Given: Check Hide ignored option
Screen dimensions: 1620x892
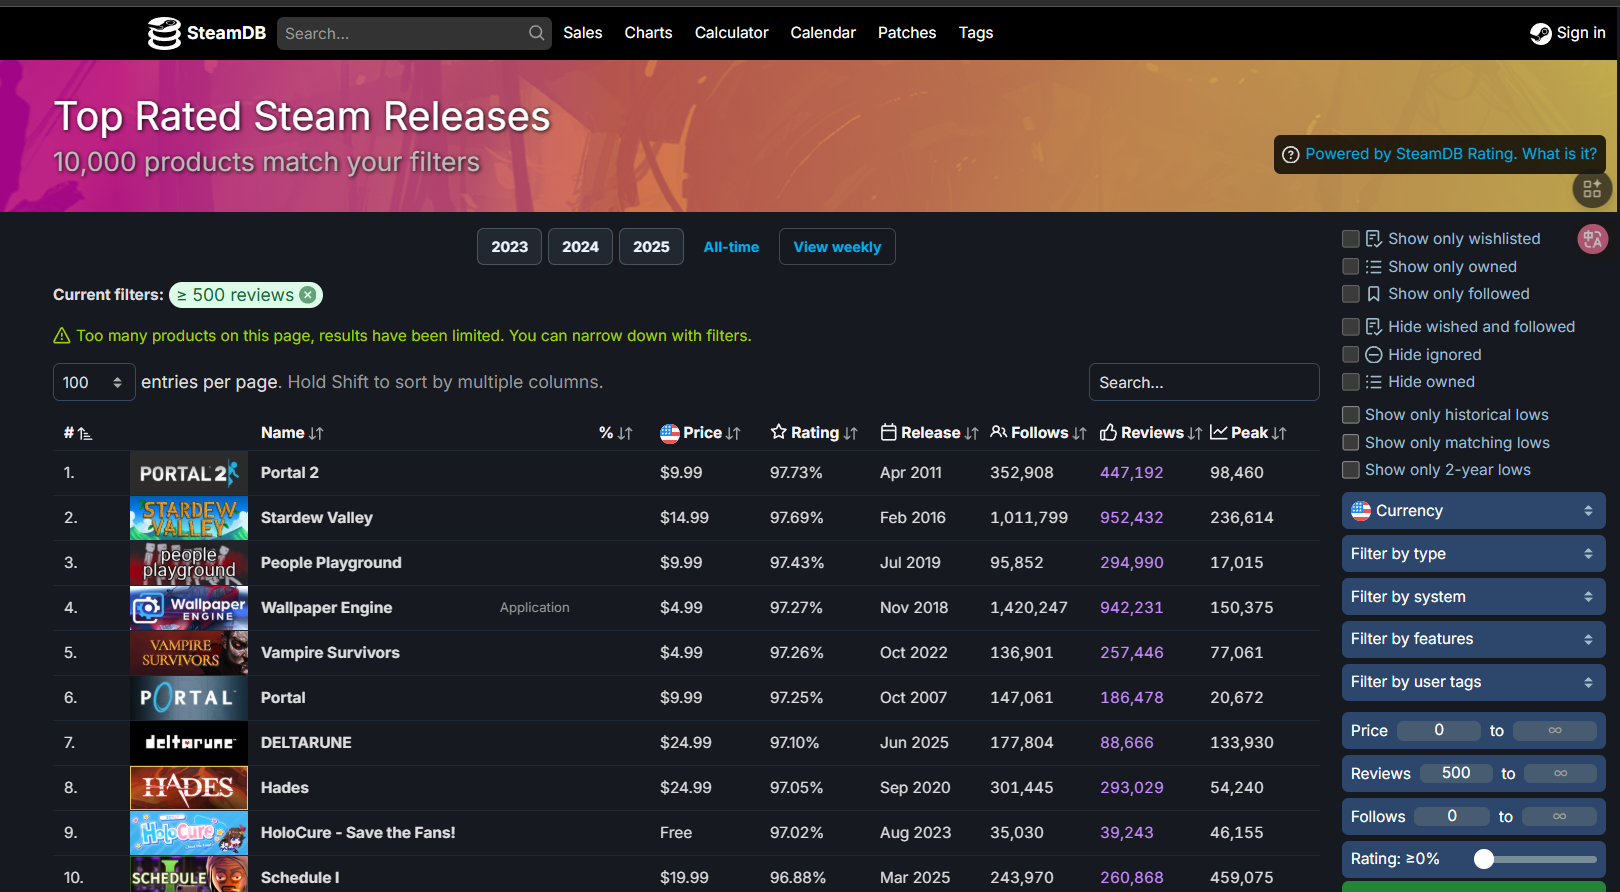Looking at the screenshot, I should click(1350, 355).
